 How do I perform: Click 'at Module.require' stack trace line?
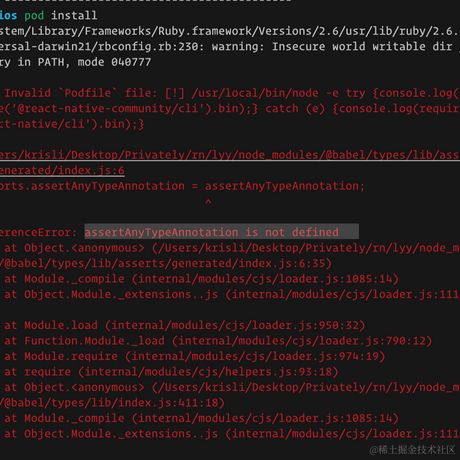(x=195, y=356)
